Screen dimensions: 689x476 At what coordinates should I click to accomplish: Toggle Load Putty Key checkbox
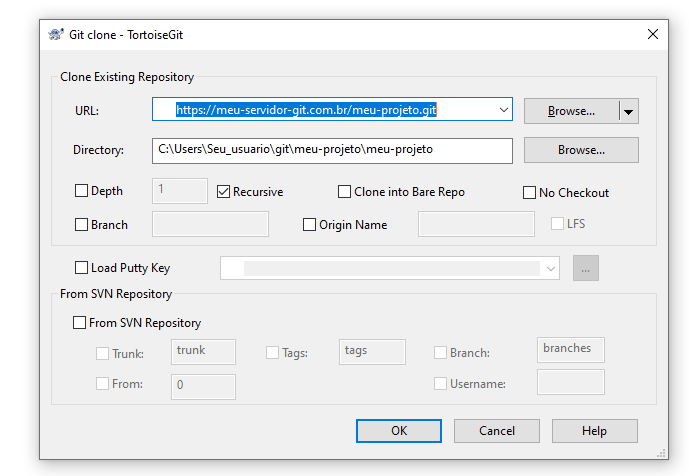(x=81, y=268)
